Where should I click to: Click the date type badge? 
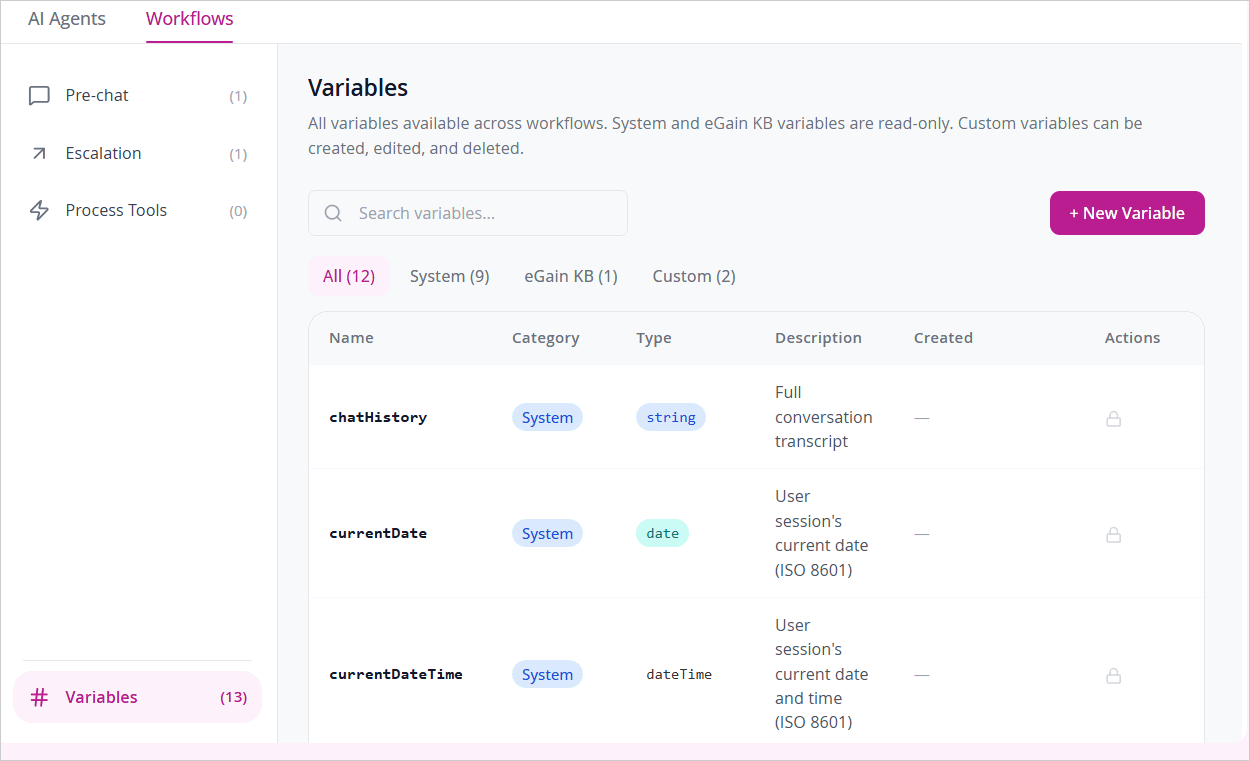click(x=662, y=533)
